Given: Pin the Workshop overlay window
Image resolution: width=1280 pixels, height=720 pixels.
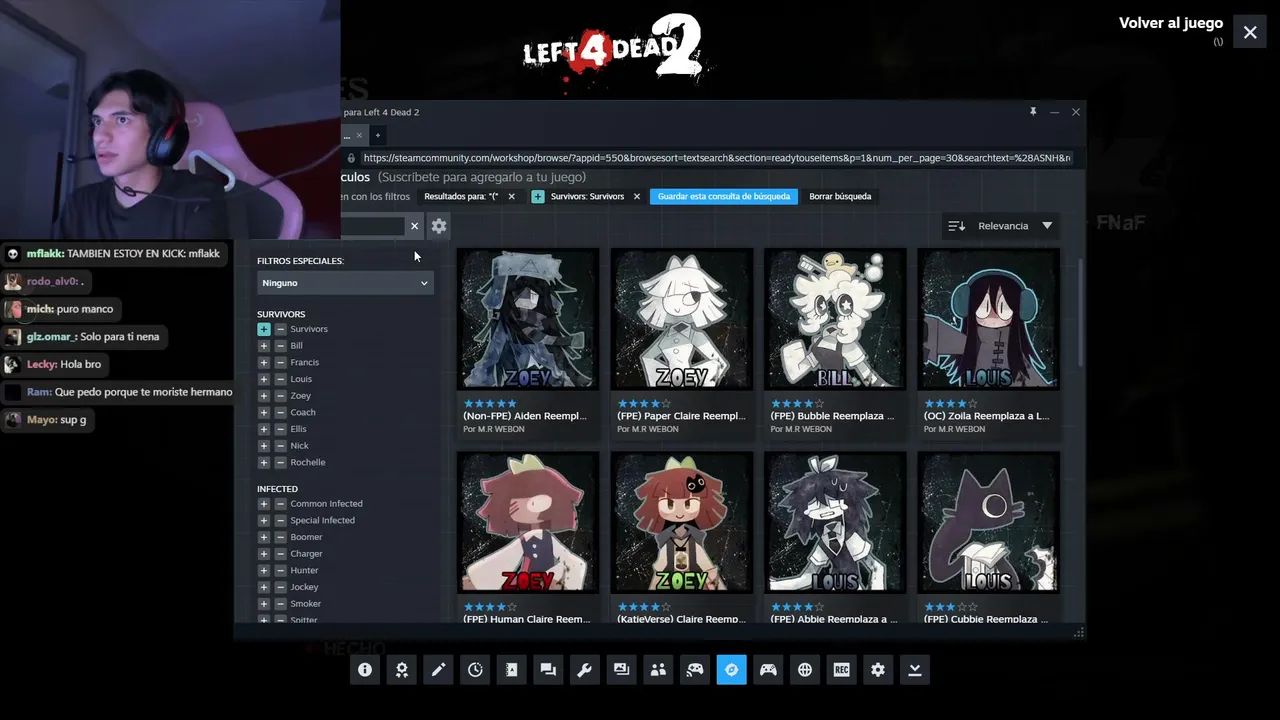Looking at the screenshot, I should coord(1033,112).
